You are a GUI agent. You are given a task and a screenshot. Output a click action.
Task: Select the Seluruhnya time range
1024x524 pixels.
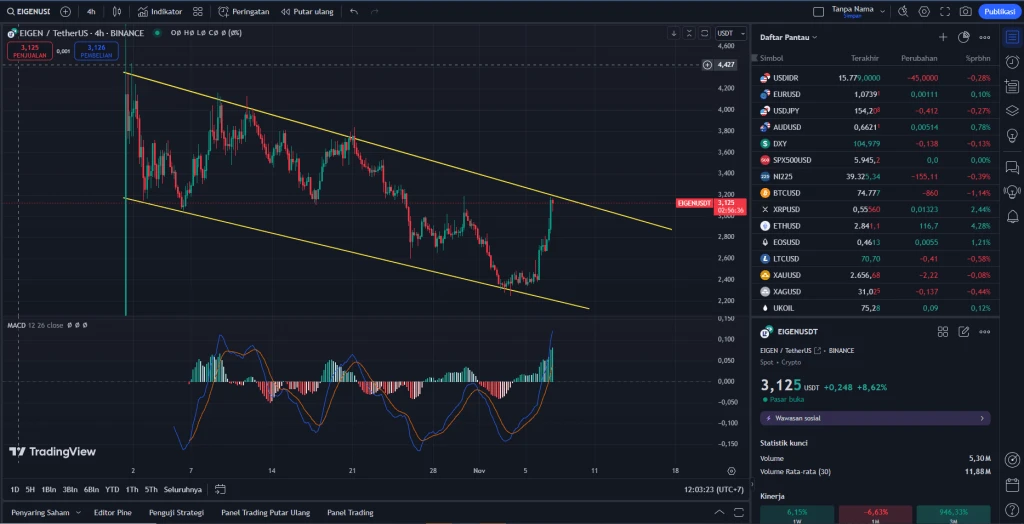182,489
